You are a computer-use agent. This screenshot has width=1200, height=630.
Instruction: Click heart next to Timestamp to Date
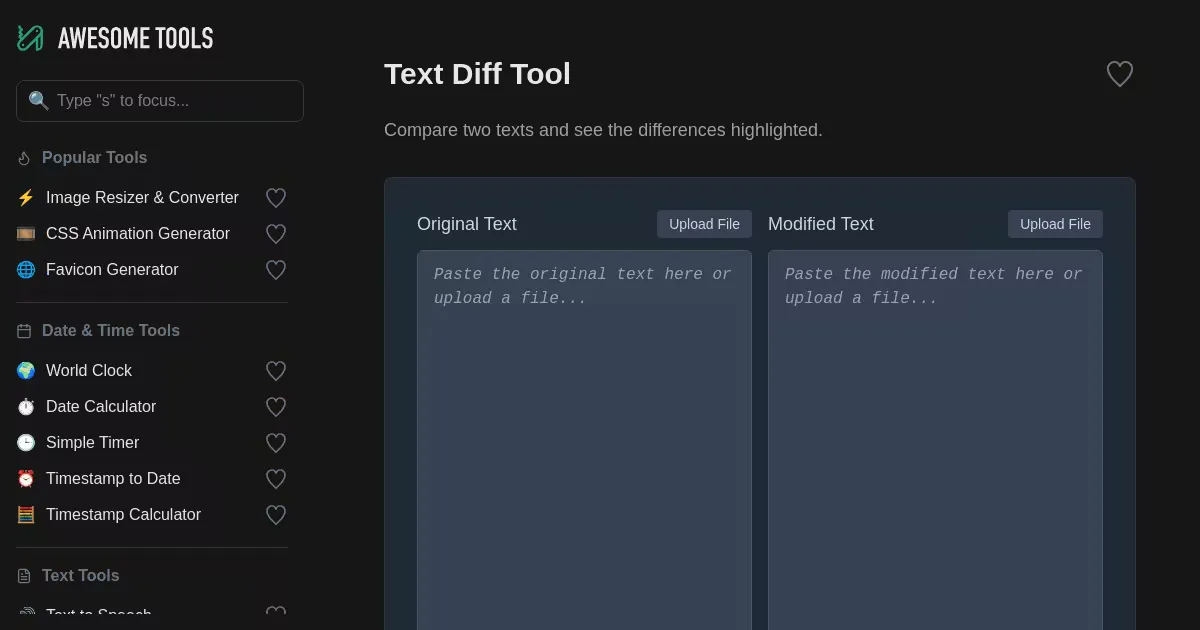276,479
